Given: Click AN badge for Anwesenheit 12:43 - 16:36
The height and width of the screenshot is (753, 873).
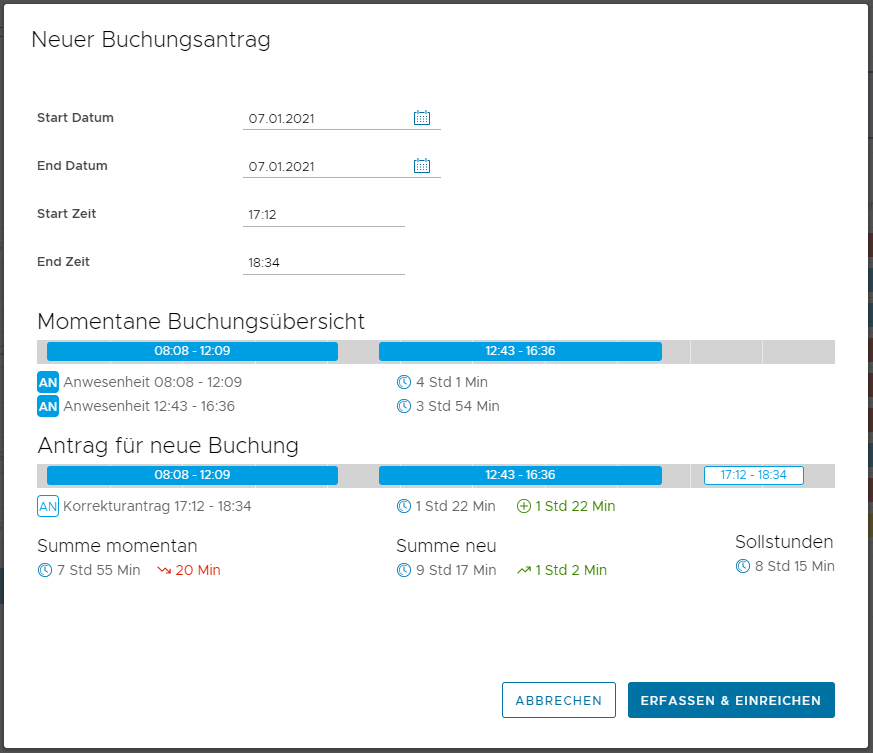Looking at the screenshot, I should [48, 406].
